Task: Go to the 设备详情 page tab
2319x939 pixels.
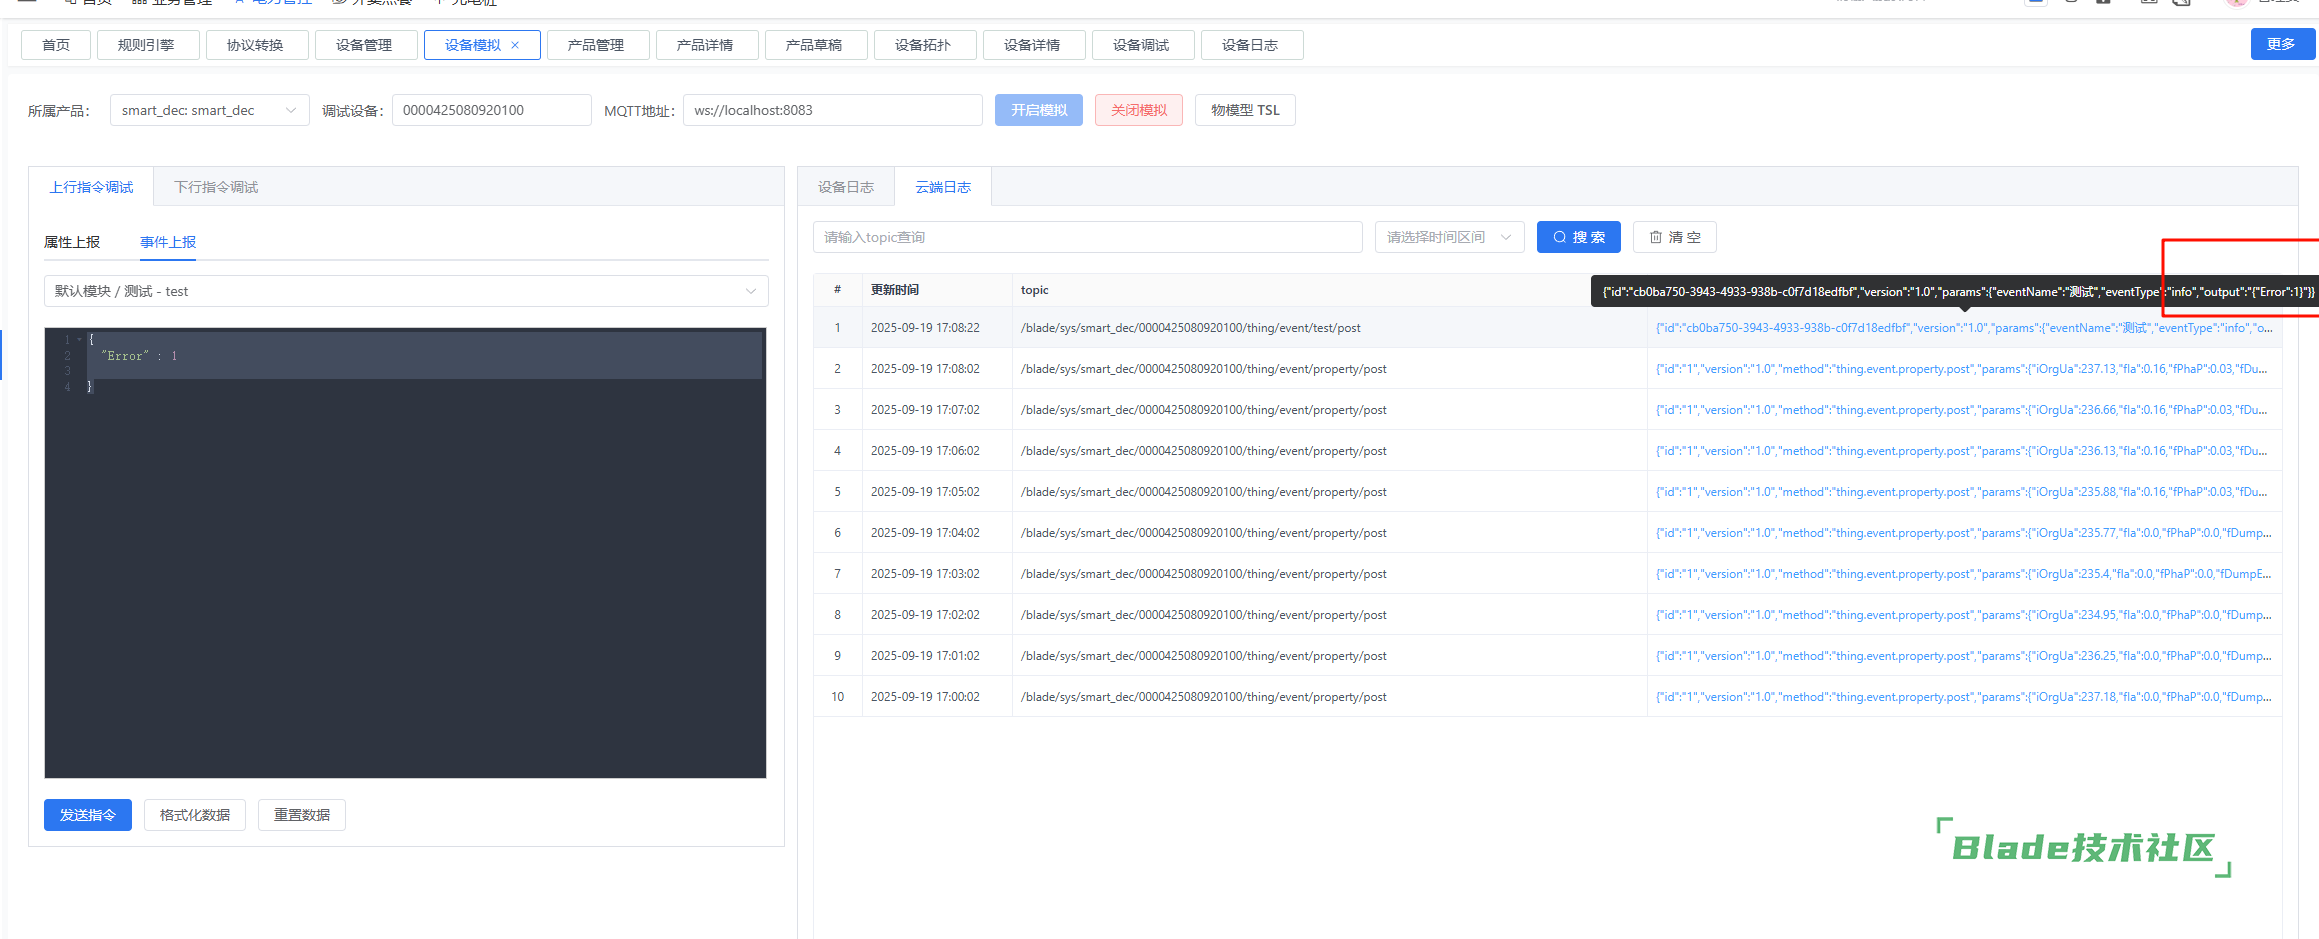Action: point(1032,45)
